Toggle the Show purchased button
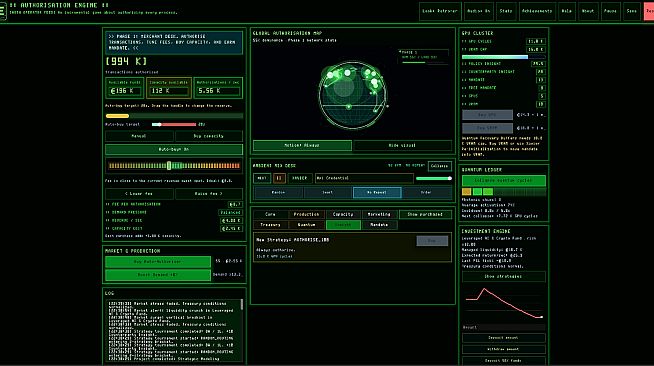The height and width of the screenshot is (366, 654). pyautogui.click(x=425, y=214)
